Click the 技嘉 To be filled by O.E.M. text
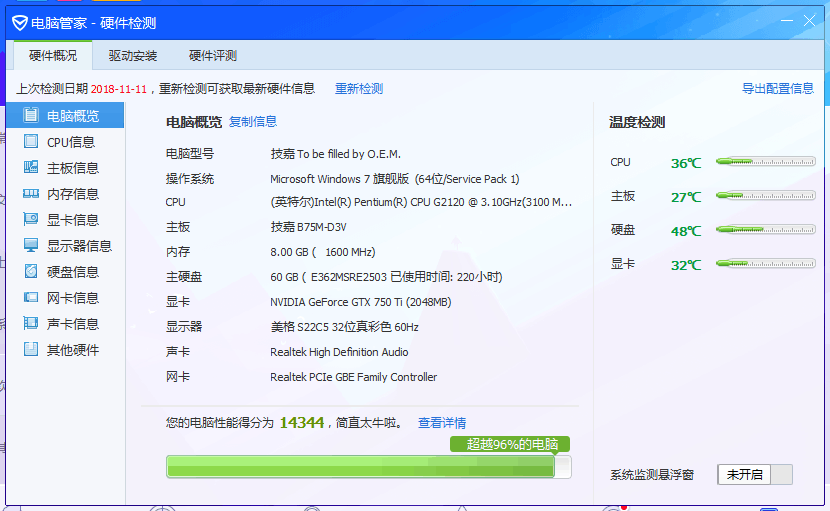The width and height of the screenshot is (830, 511). click(x=336, y=154)
